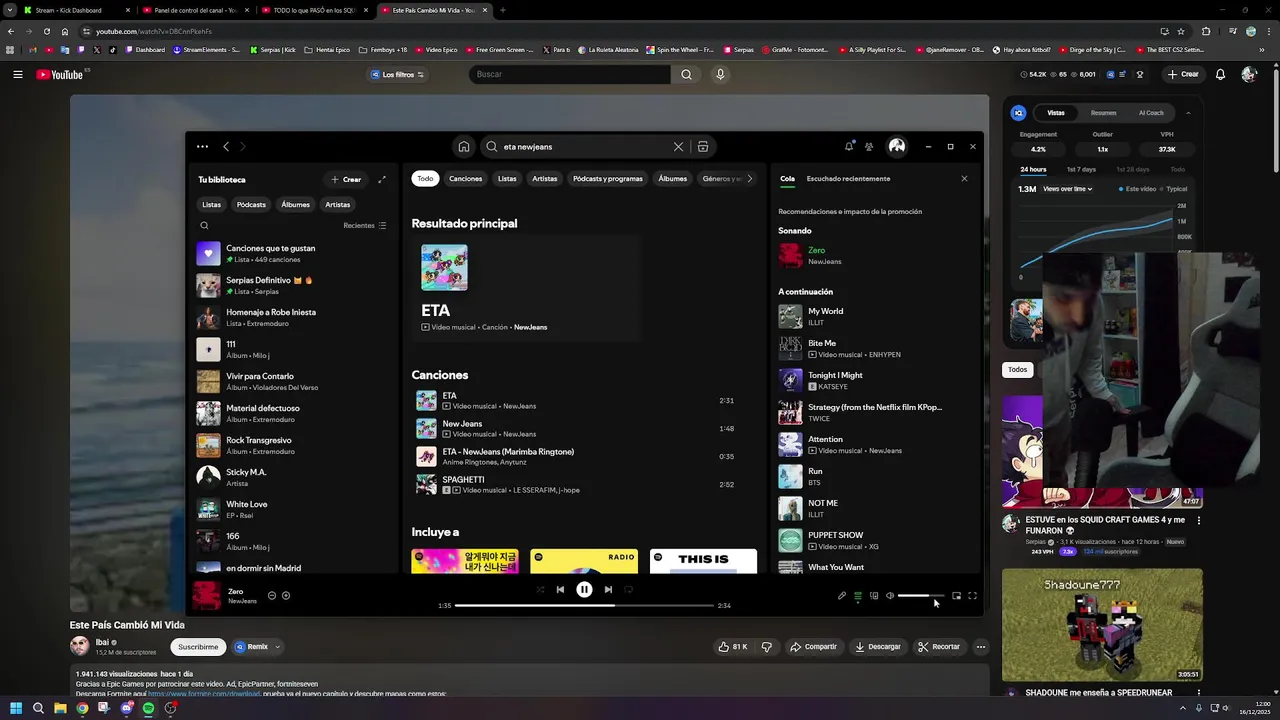This screenshot has width=1280, height=720.
Task: Hide Zero from taste profile
Action: click(272, 596)
